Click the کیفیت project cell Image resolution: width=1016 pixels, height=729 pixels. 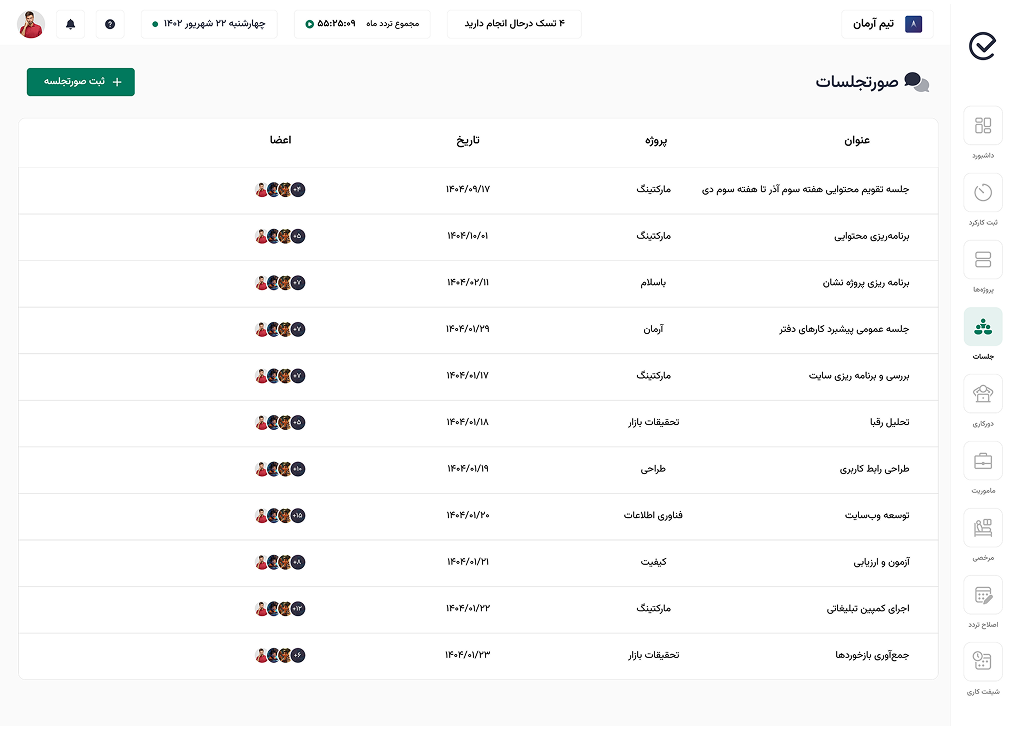point(653,562)
